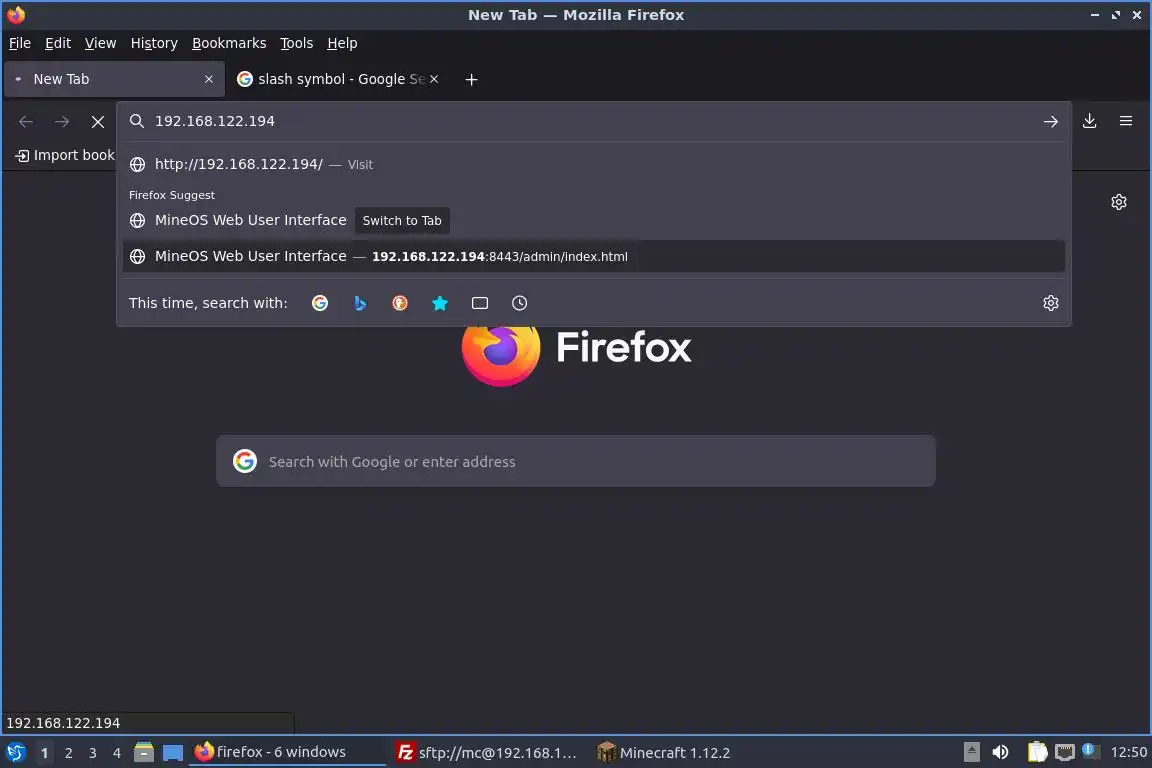Click show desktop icon in taskbar
1152x768 pixels.
point(173,753)
